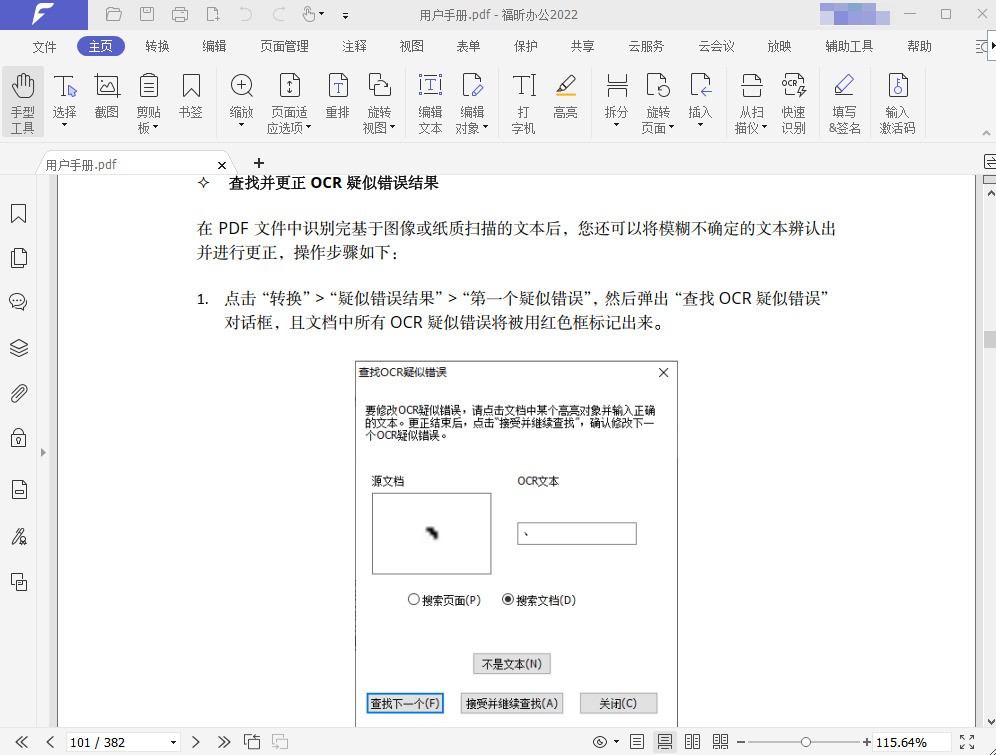Screen dimensions: 996x755
Task: Click the 不是文本(N) button
Action: [x=511, y=663]
